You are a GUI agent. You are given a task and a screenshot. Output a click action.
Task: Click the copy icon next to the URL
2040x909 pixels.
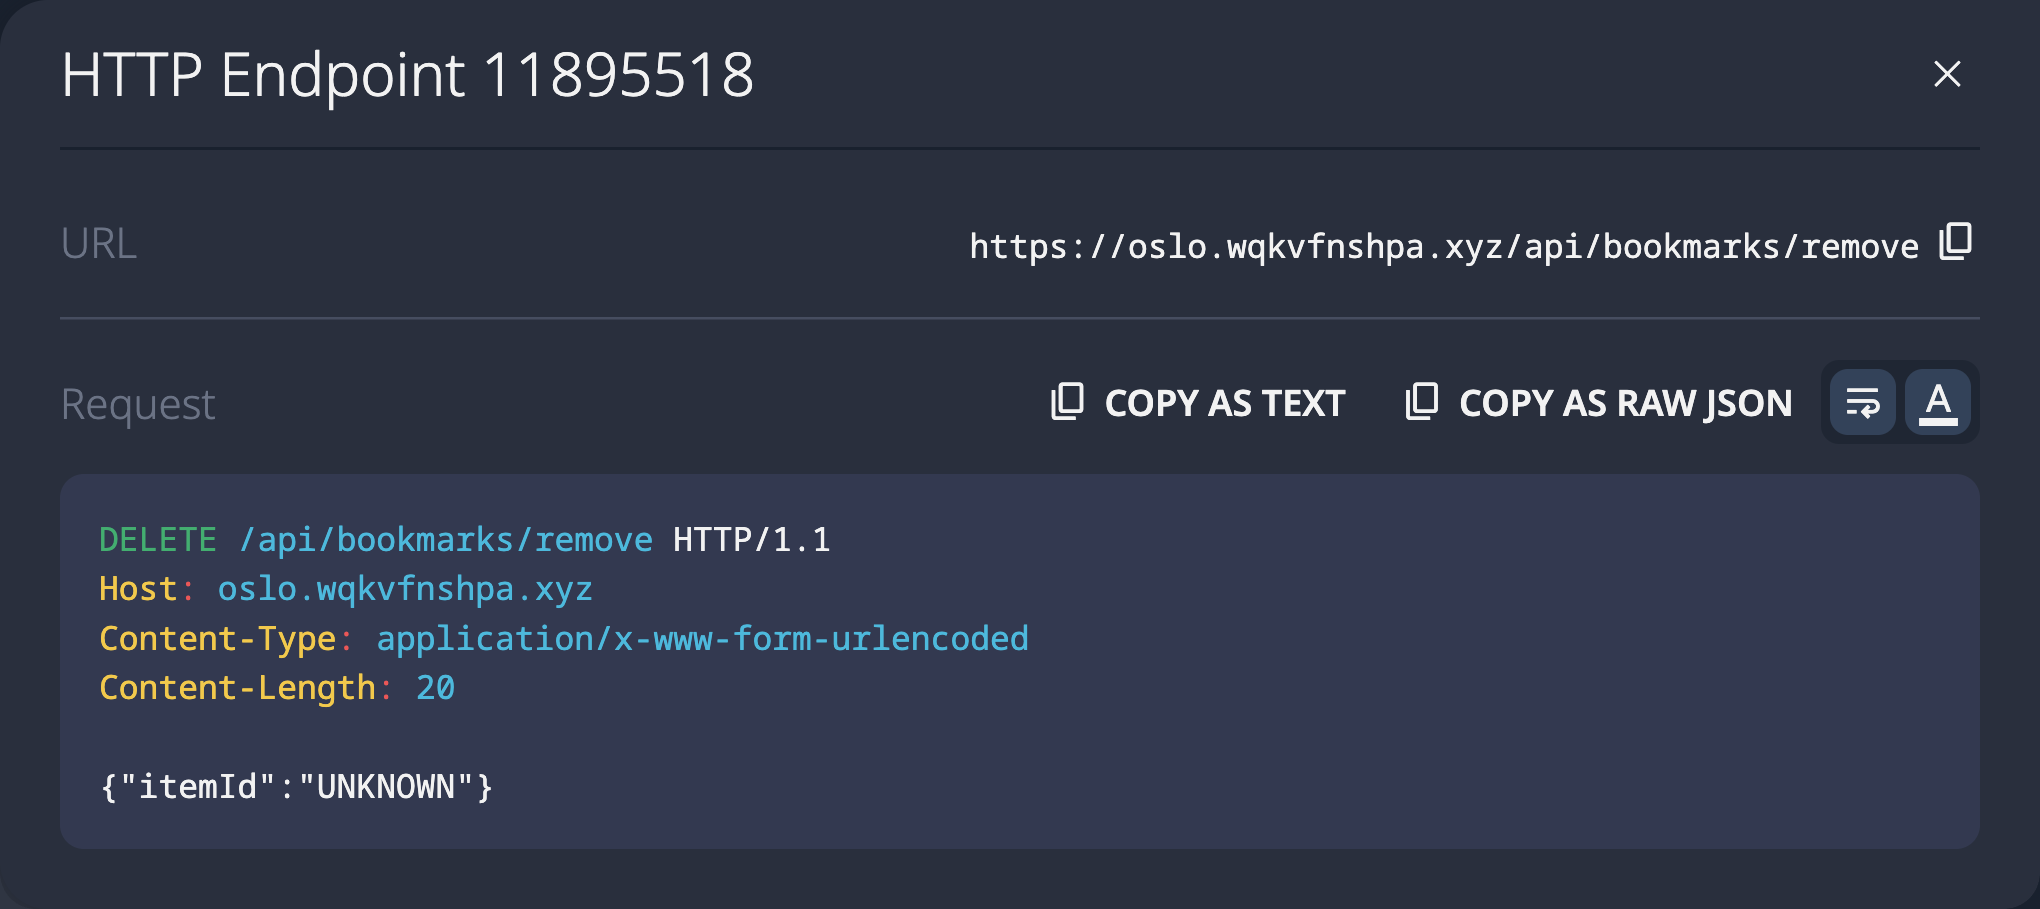(1953, 243)
